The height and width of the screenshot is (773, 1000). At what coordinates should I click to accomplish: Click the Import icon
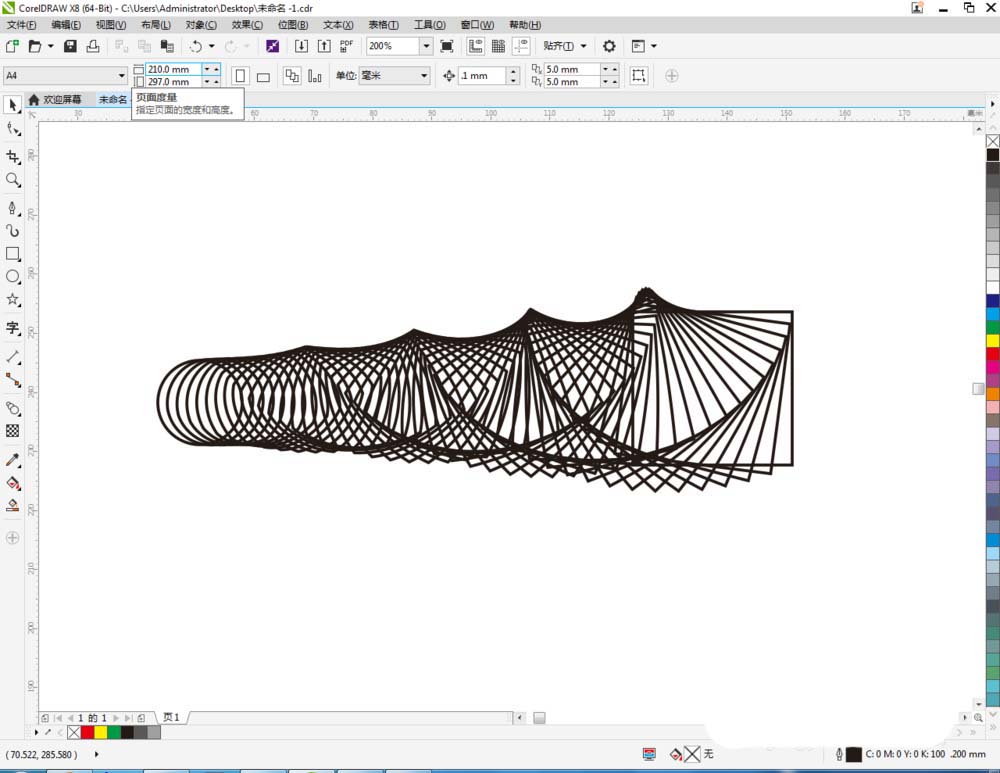(301, 46)
